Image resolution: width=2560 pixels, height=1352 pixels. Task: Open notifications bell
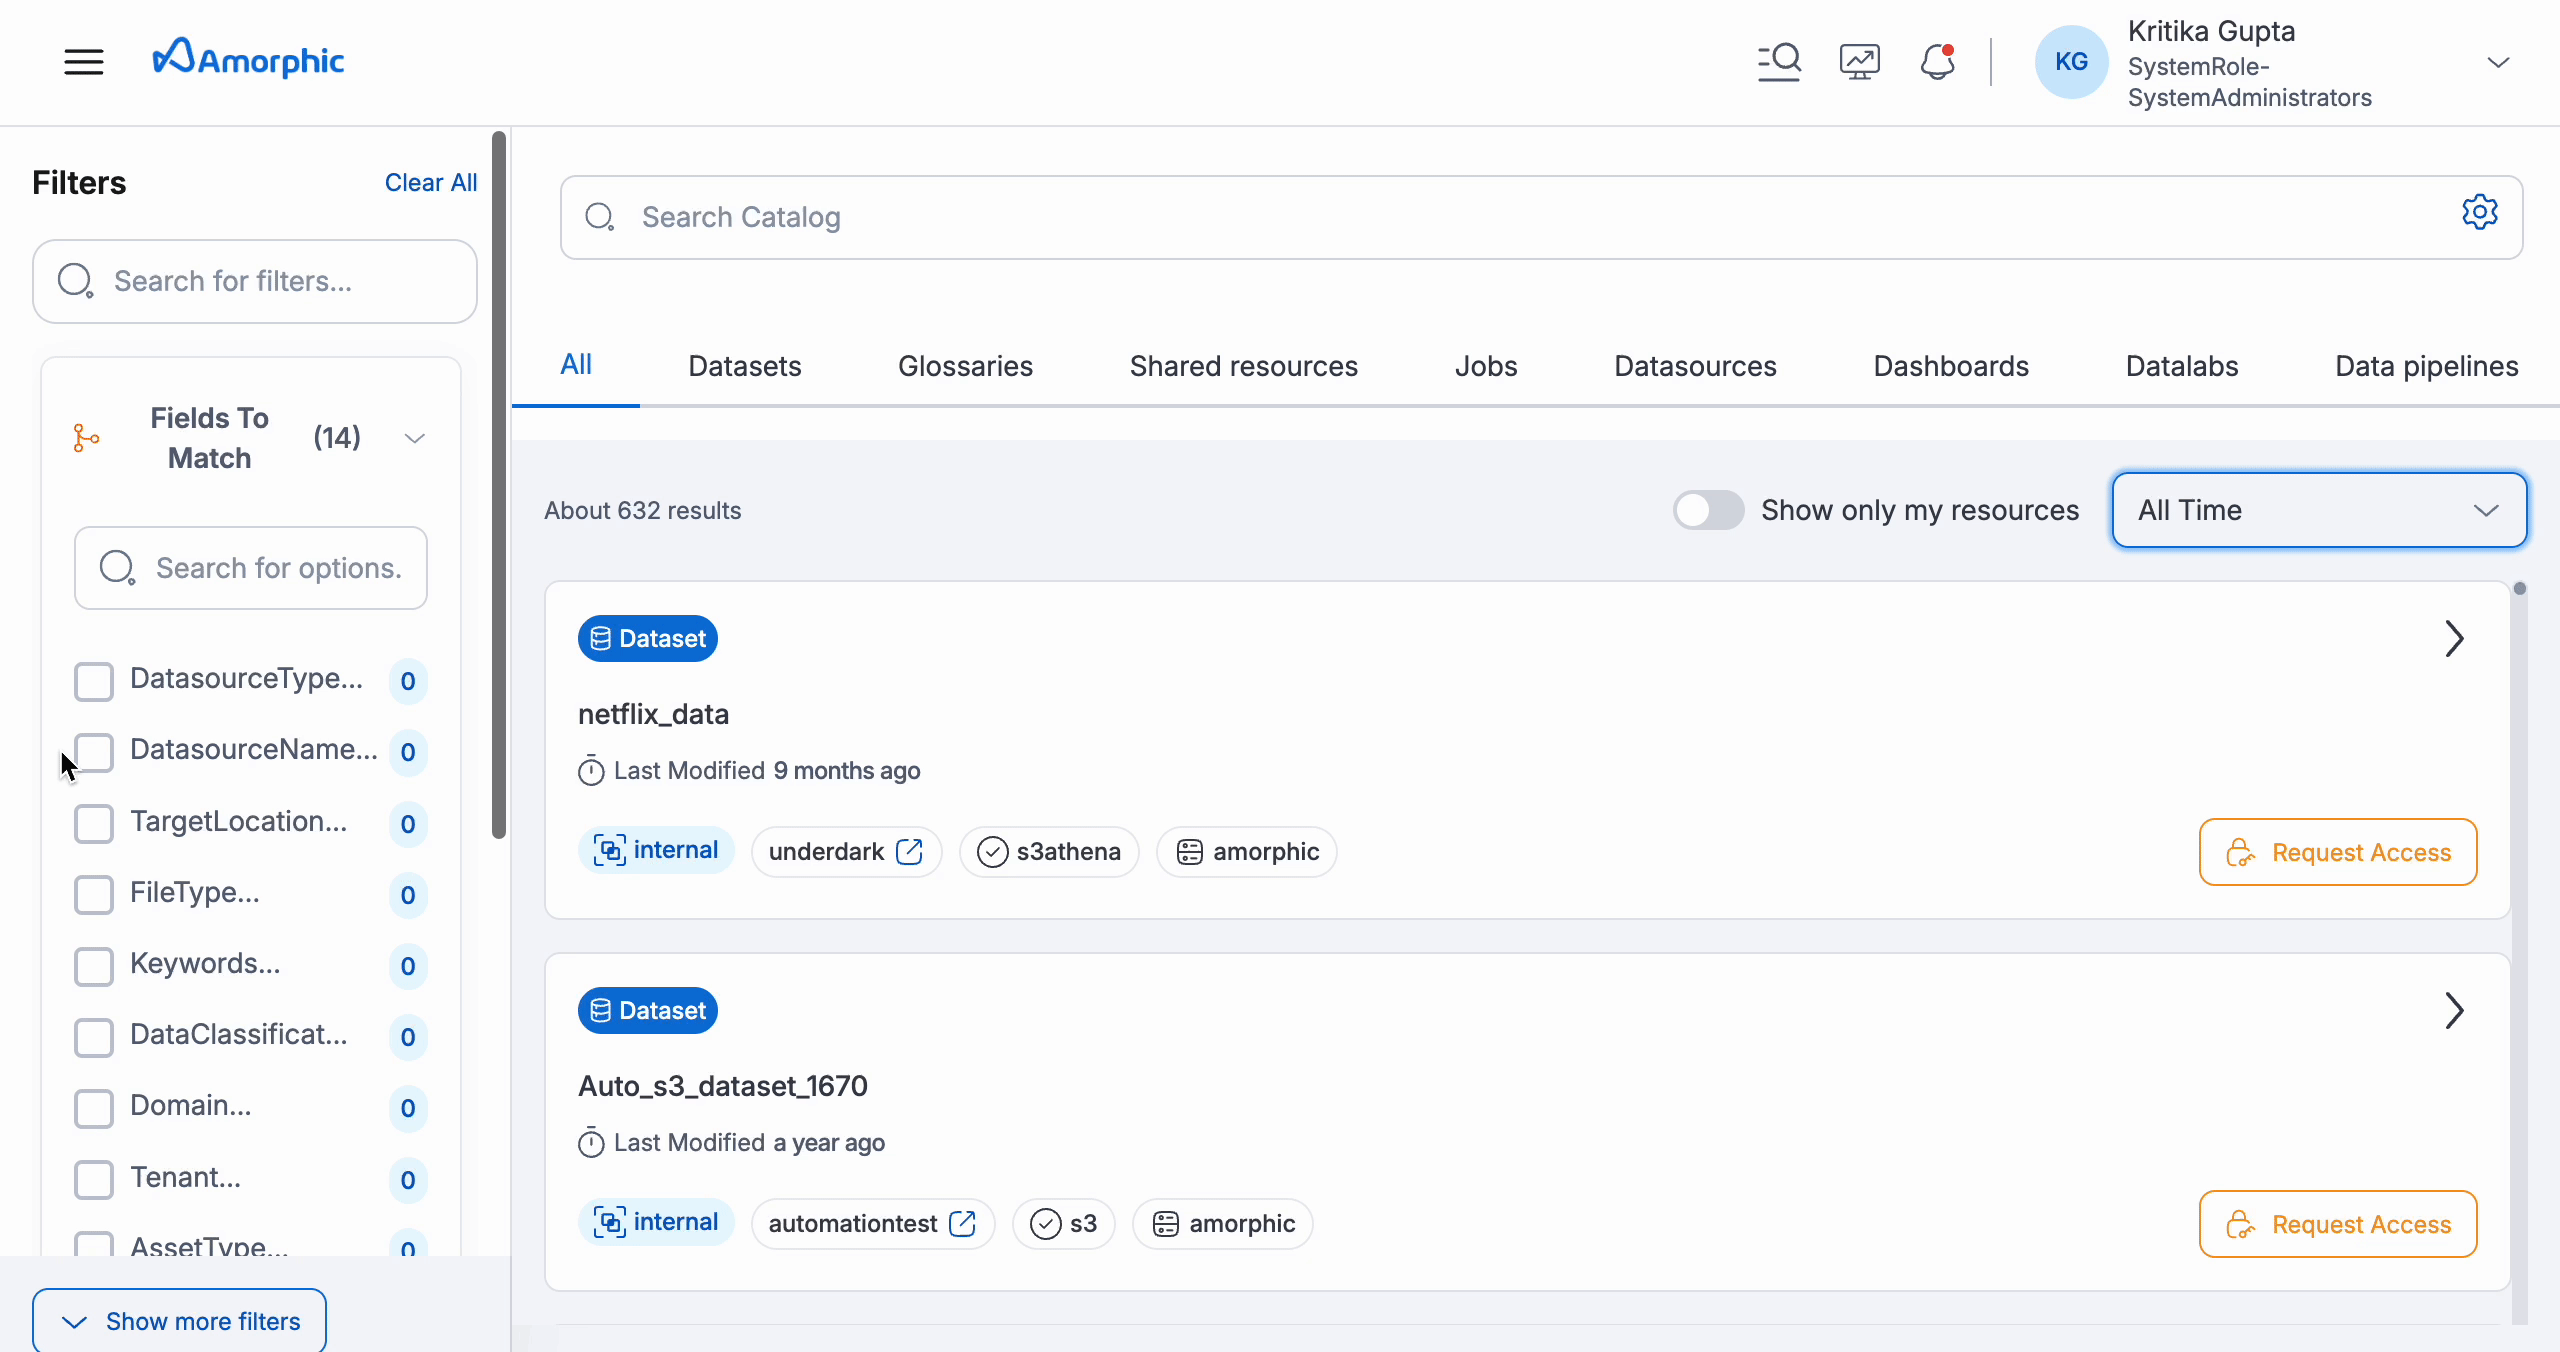(1937, 61)
